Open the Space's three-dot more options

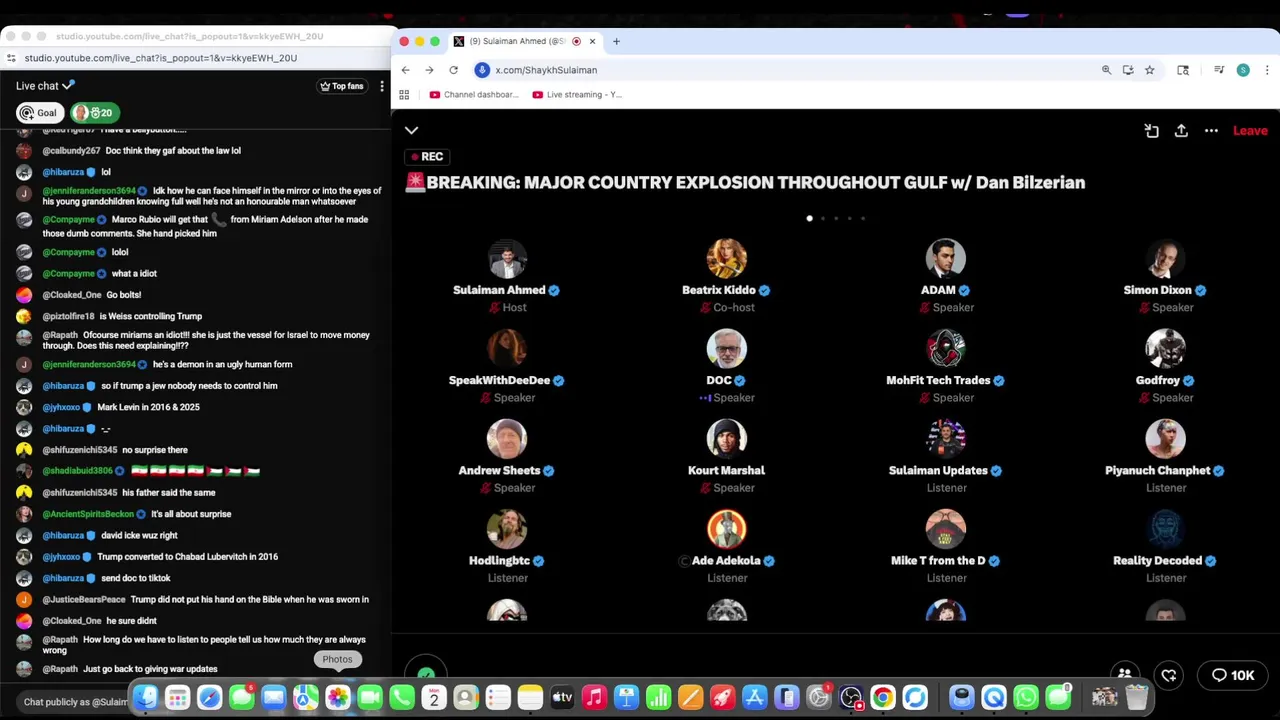(x=1211, y=131)
